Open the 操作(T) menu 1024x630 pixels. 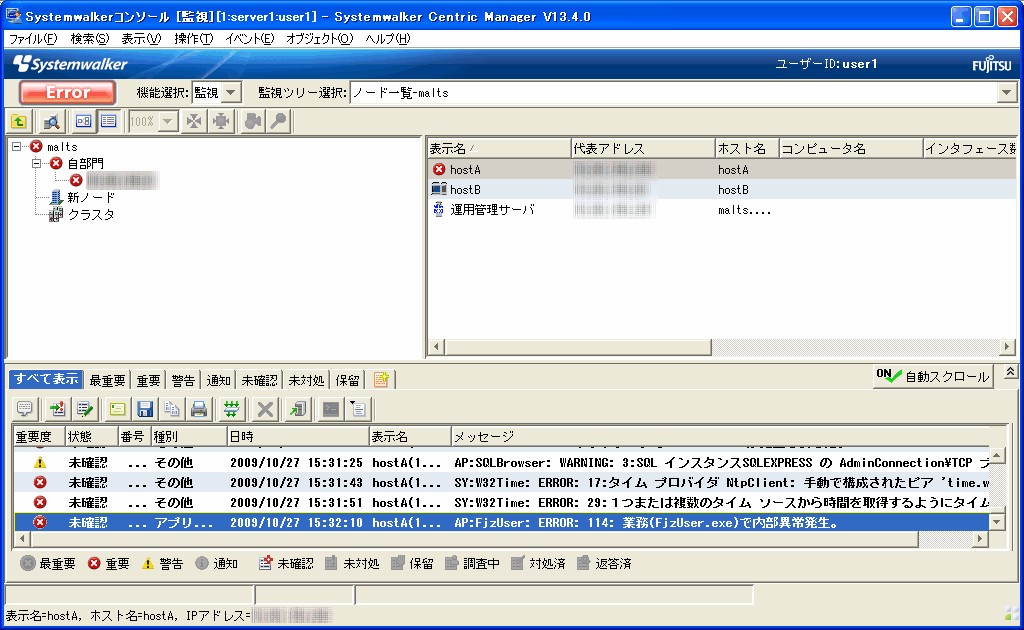(193, 39)
